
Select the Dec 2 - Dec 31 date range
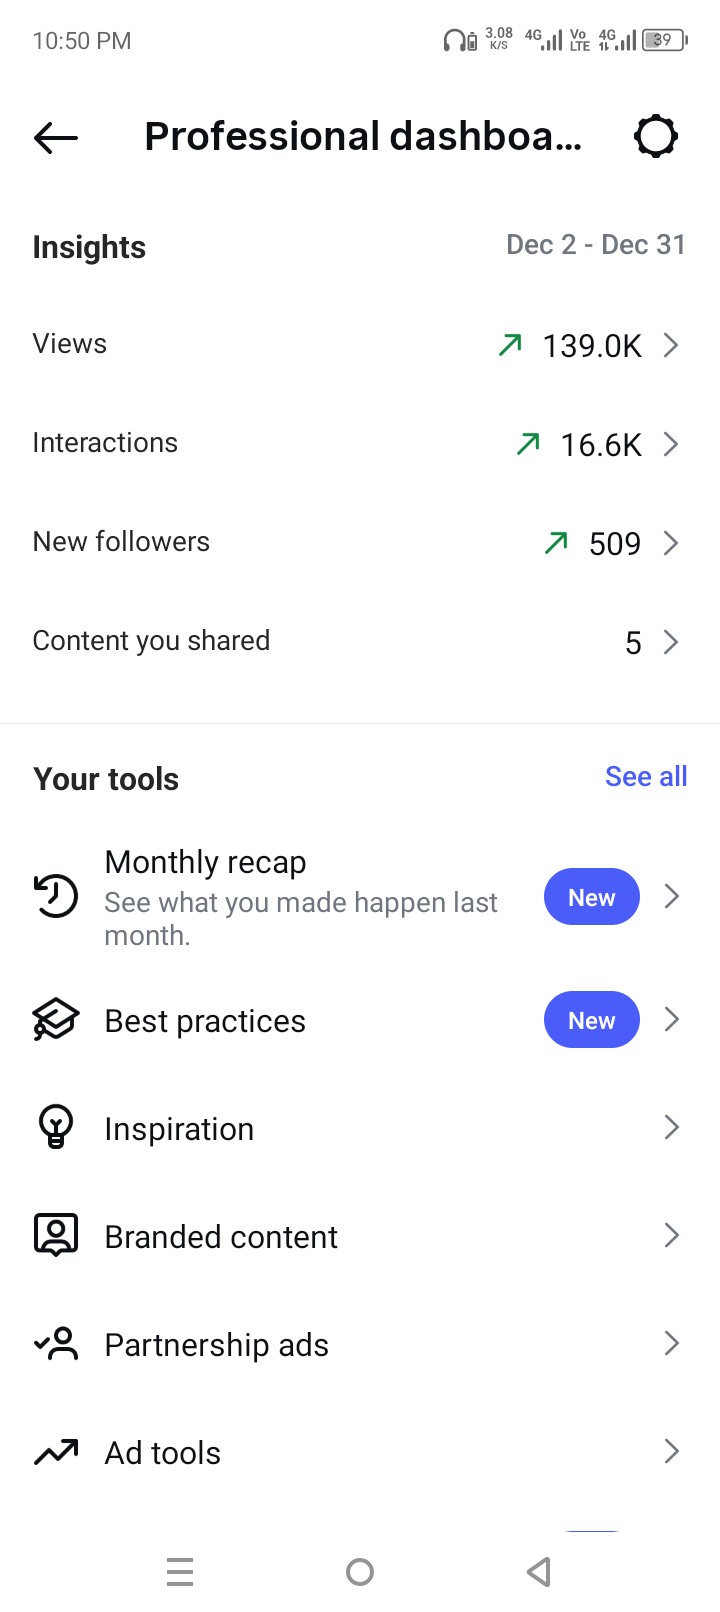pyautogui.click(x=596, y=245)
